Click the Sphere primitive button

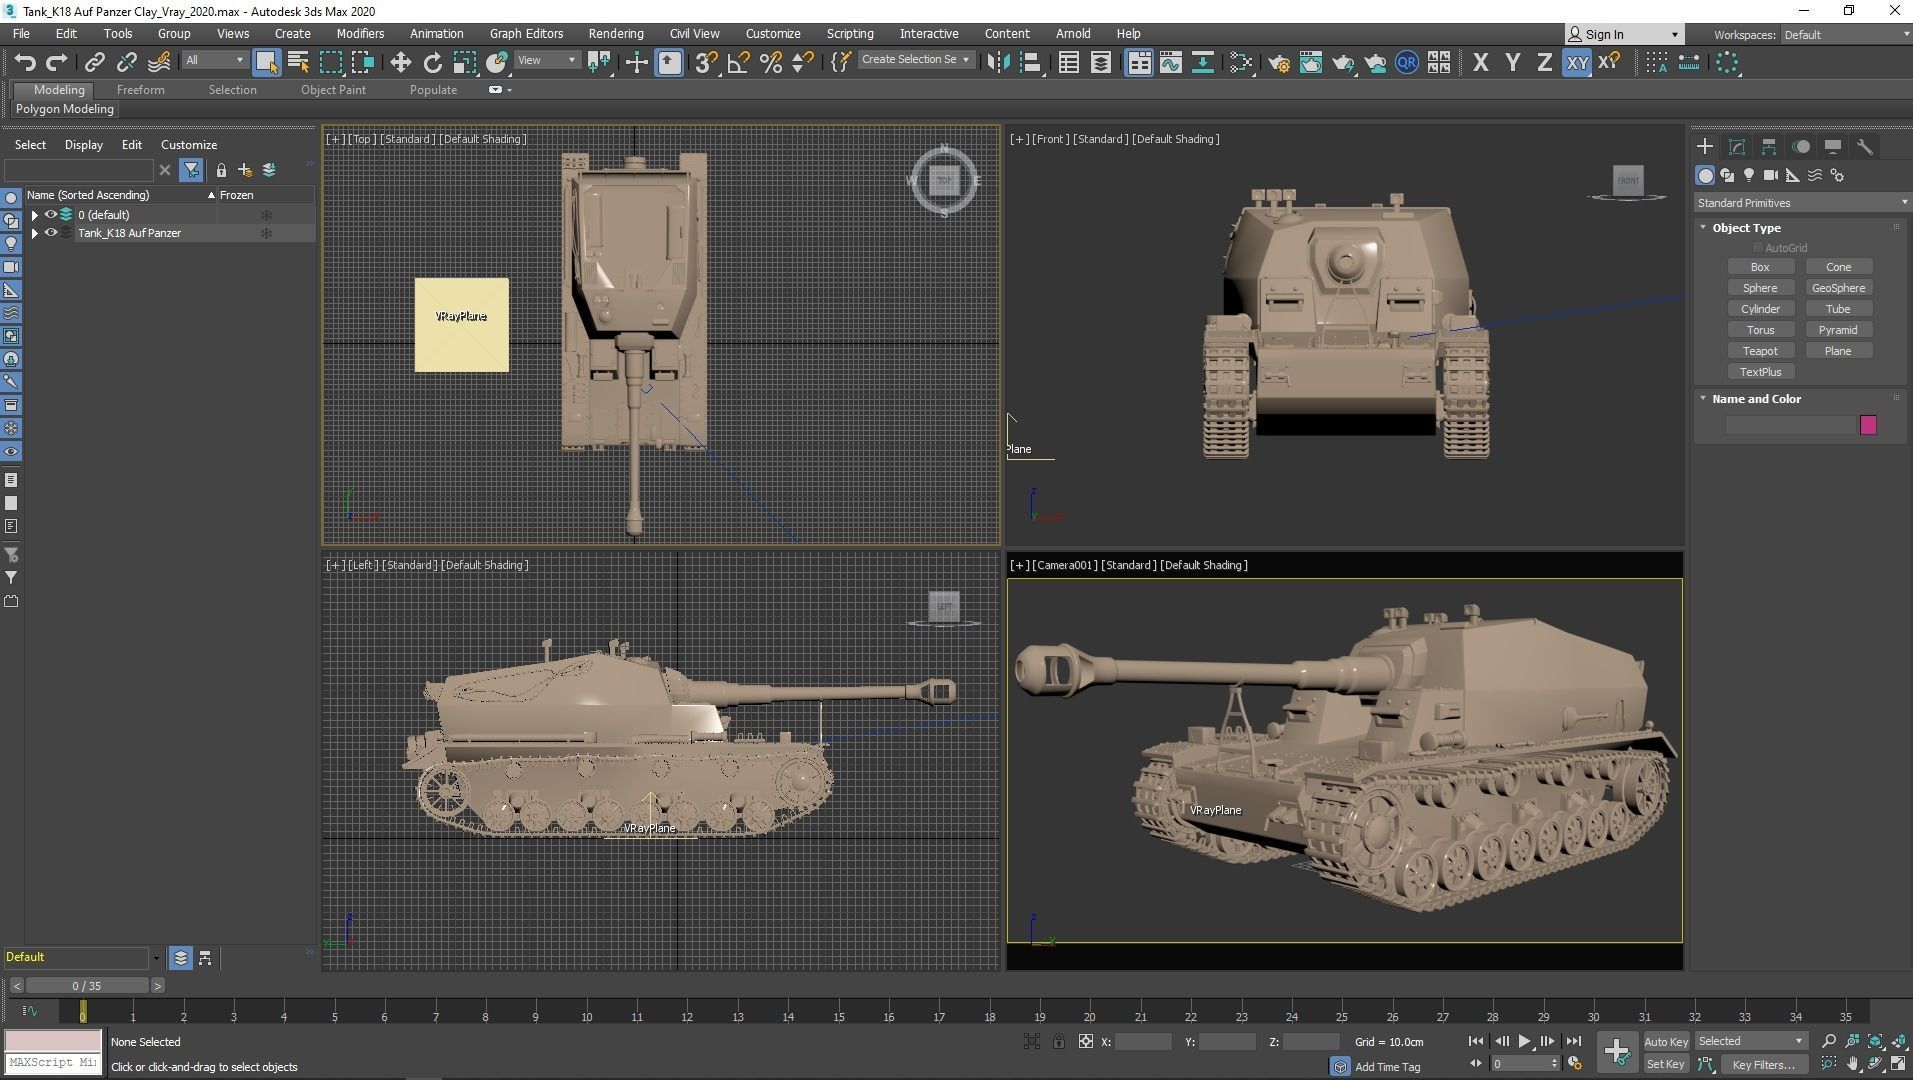(1760, 288)
